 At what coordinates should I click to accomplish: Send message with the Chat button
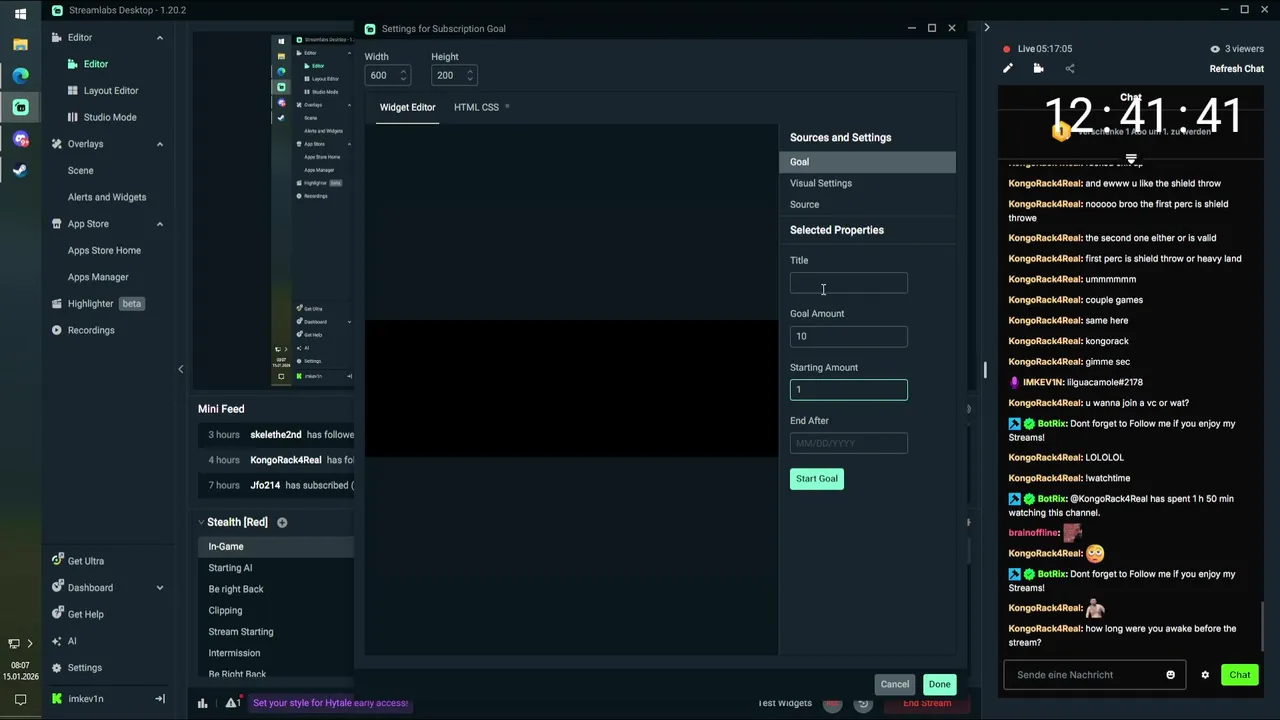[1240, 675]
